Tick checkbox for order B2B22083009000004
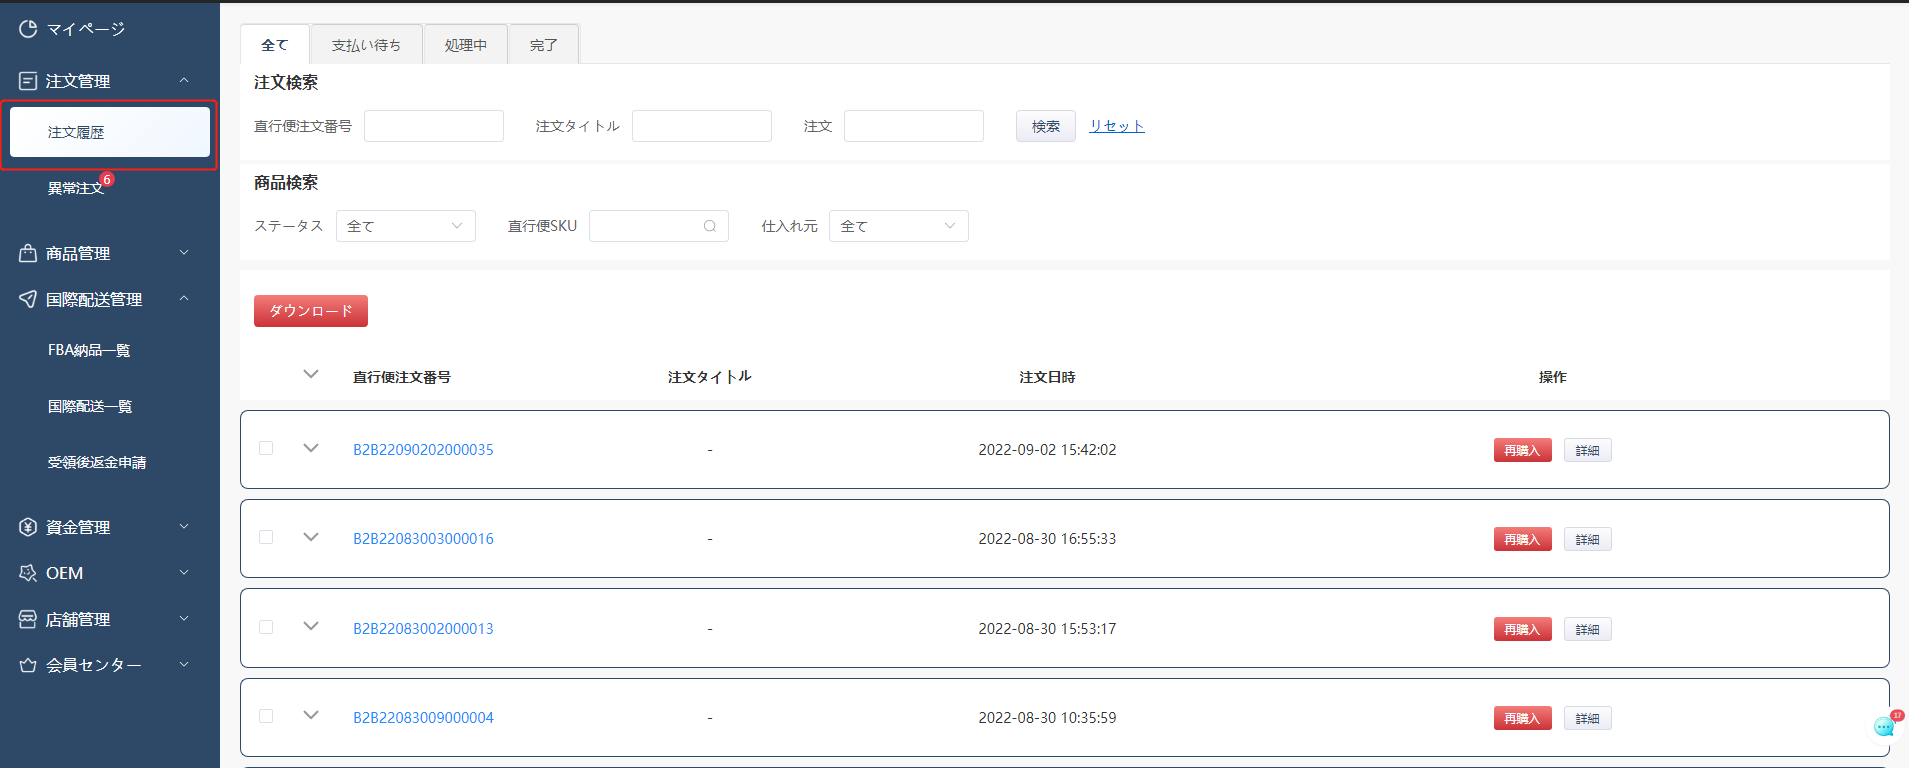 click(266, 716)
